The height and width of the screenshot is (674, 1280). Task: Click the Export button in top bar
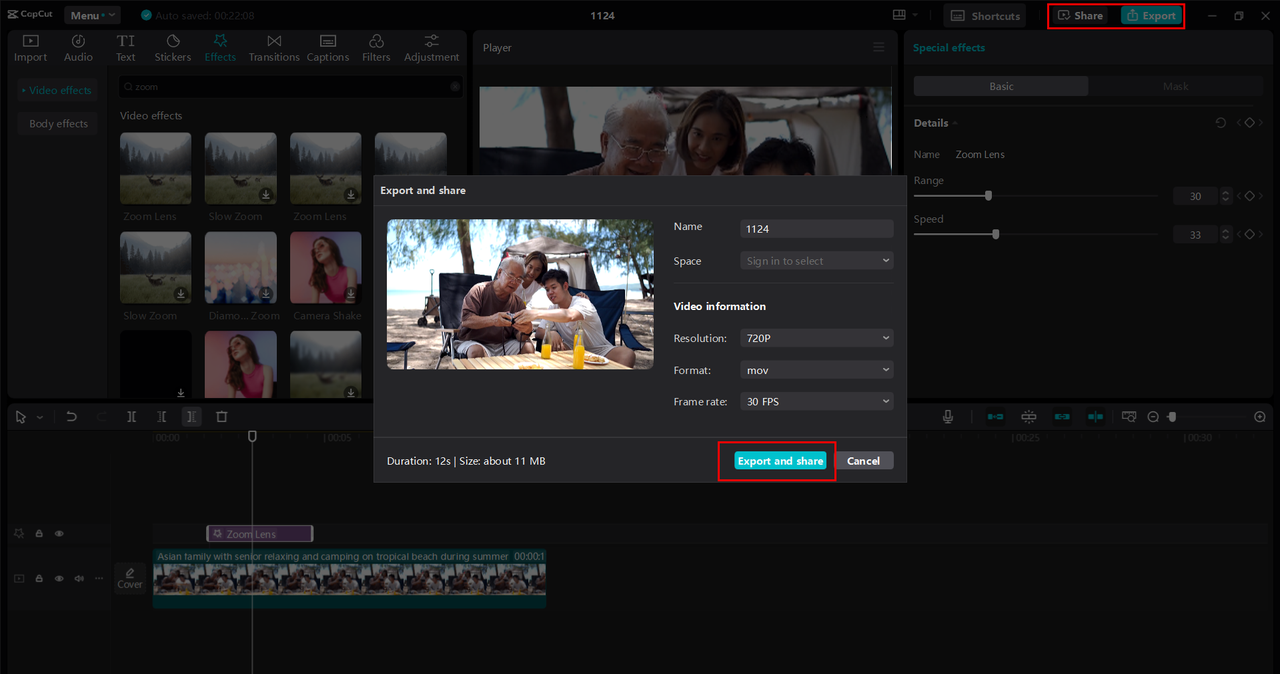(1151, 16)
